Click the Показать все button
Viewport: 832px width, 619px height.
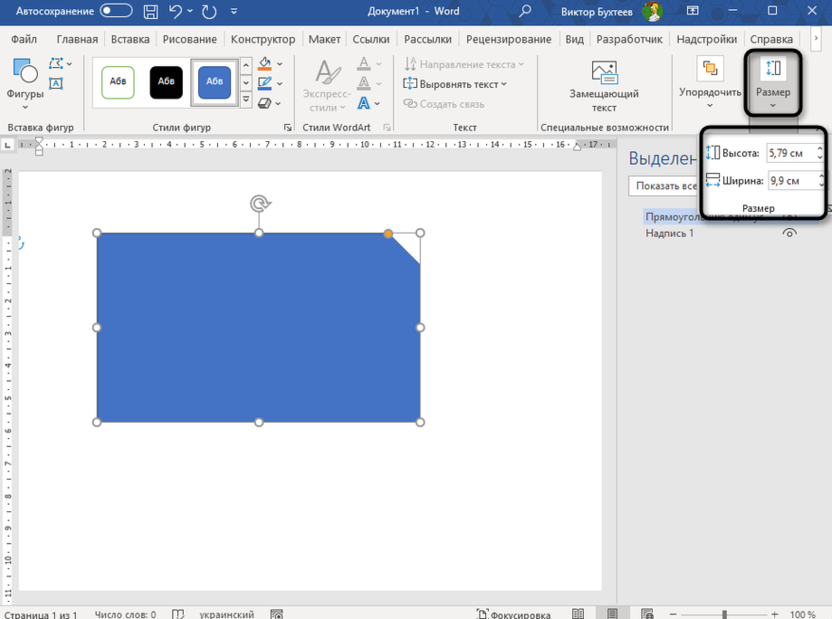click(x=664, y=186)
